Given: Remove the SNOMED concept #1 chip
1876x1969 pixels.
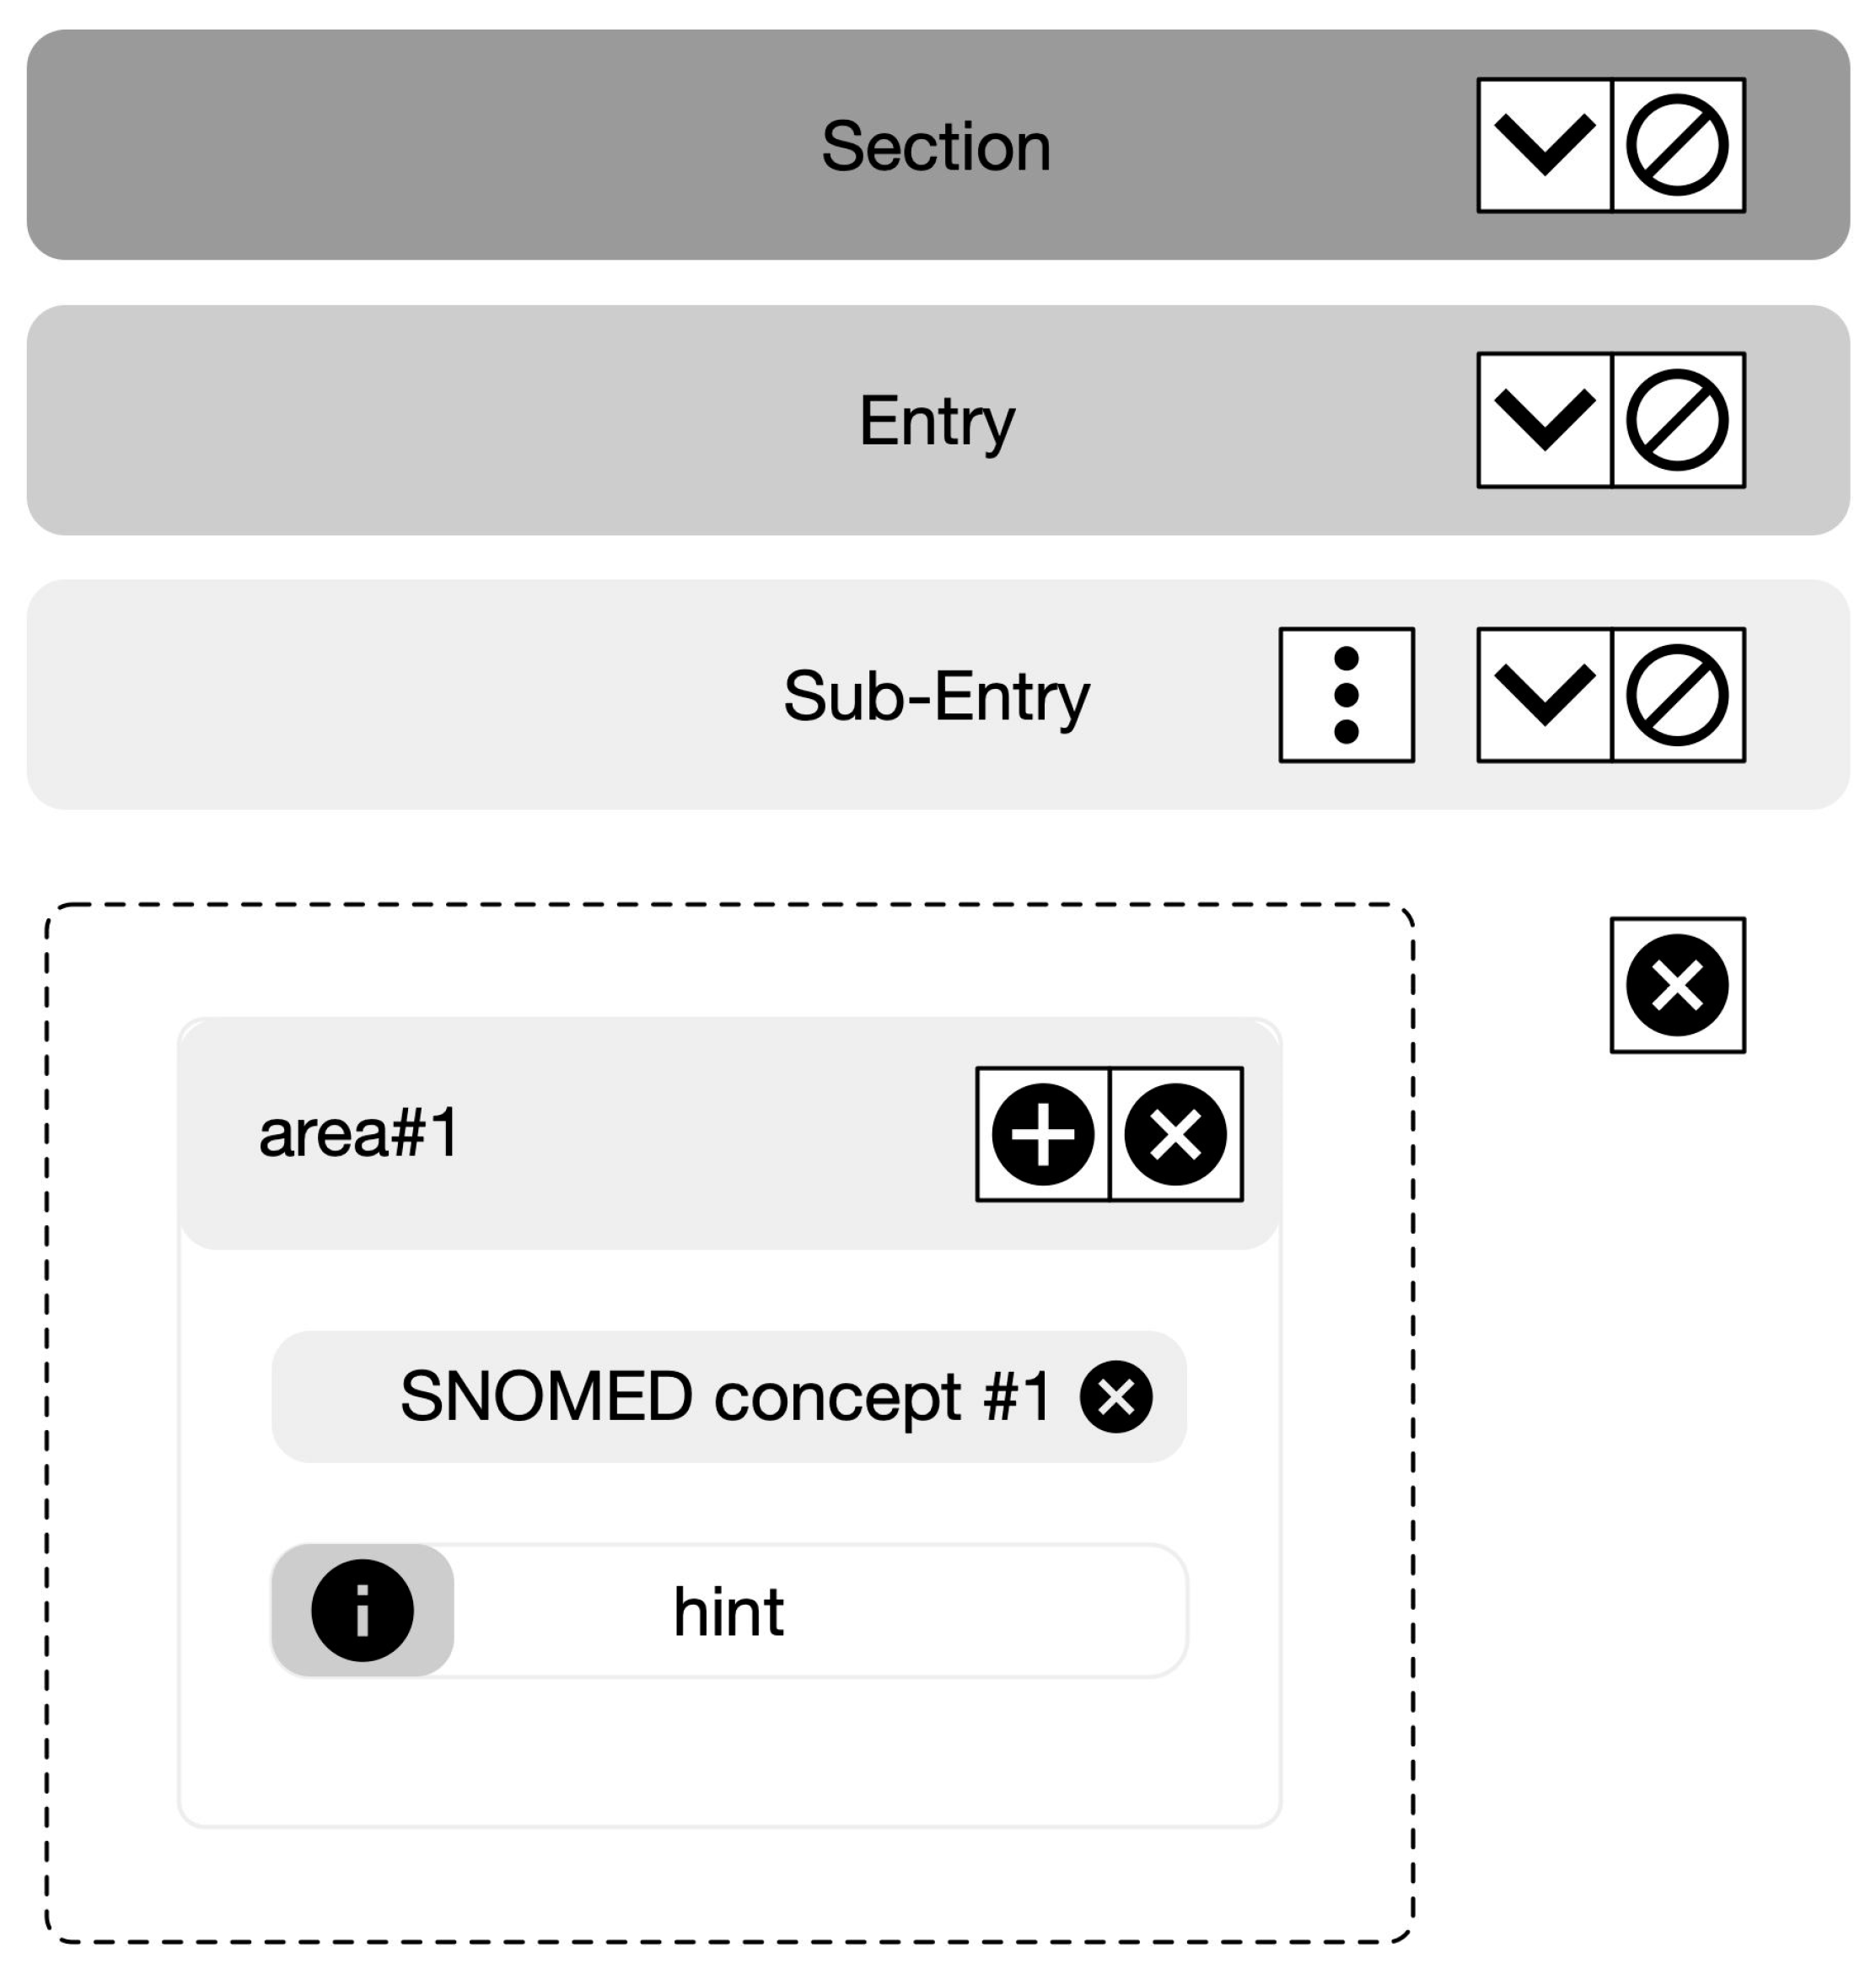Looking at the screenshot, I should click(x=1115, y=1397).
